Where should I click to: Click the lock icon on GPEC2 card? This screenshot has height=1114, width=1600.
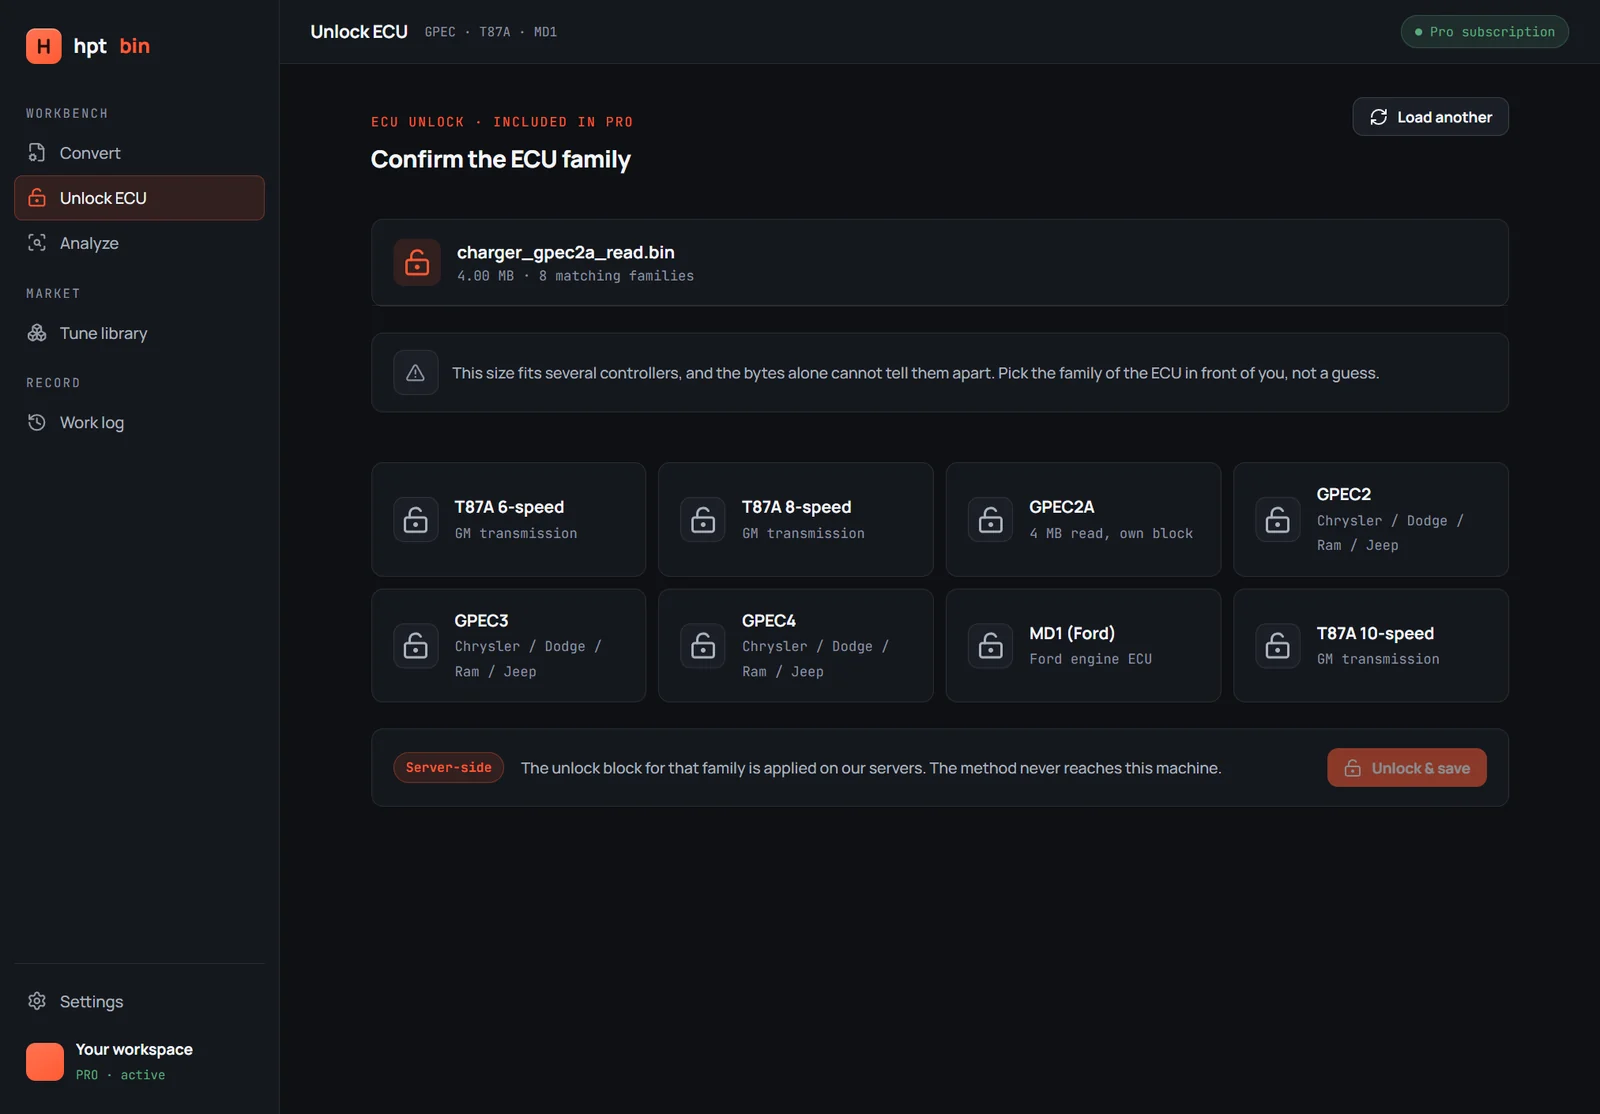(1278, 520)
